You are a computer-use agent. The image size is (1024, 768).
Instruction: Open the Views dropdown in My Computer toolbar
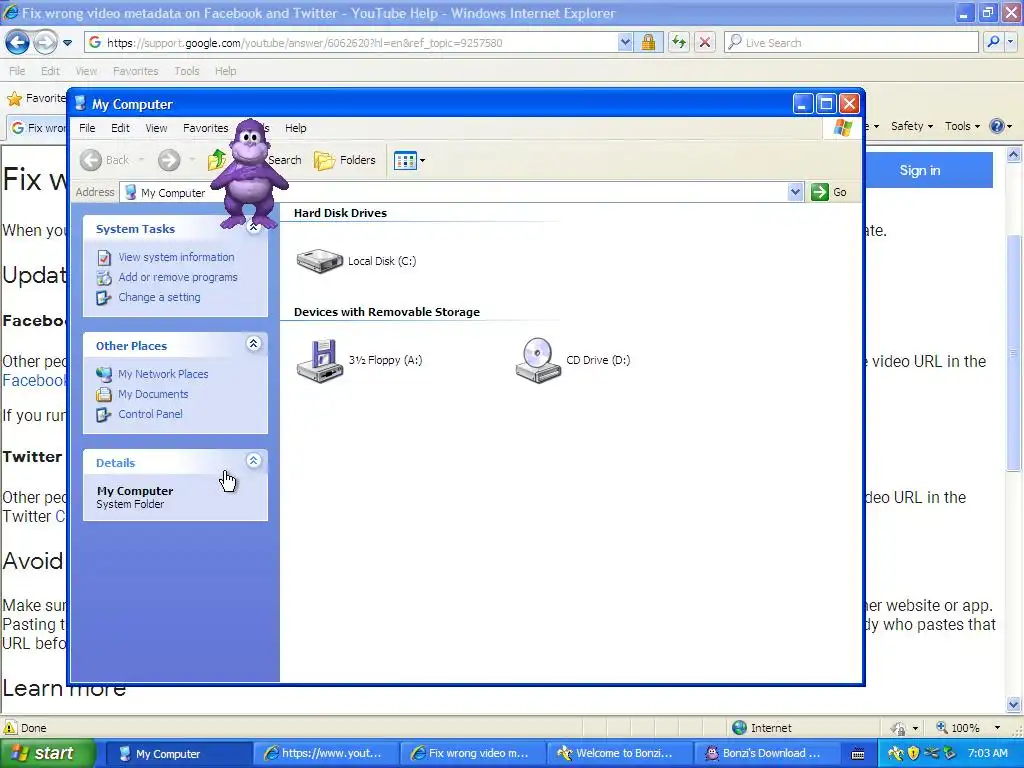click(409, 160)
